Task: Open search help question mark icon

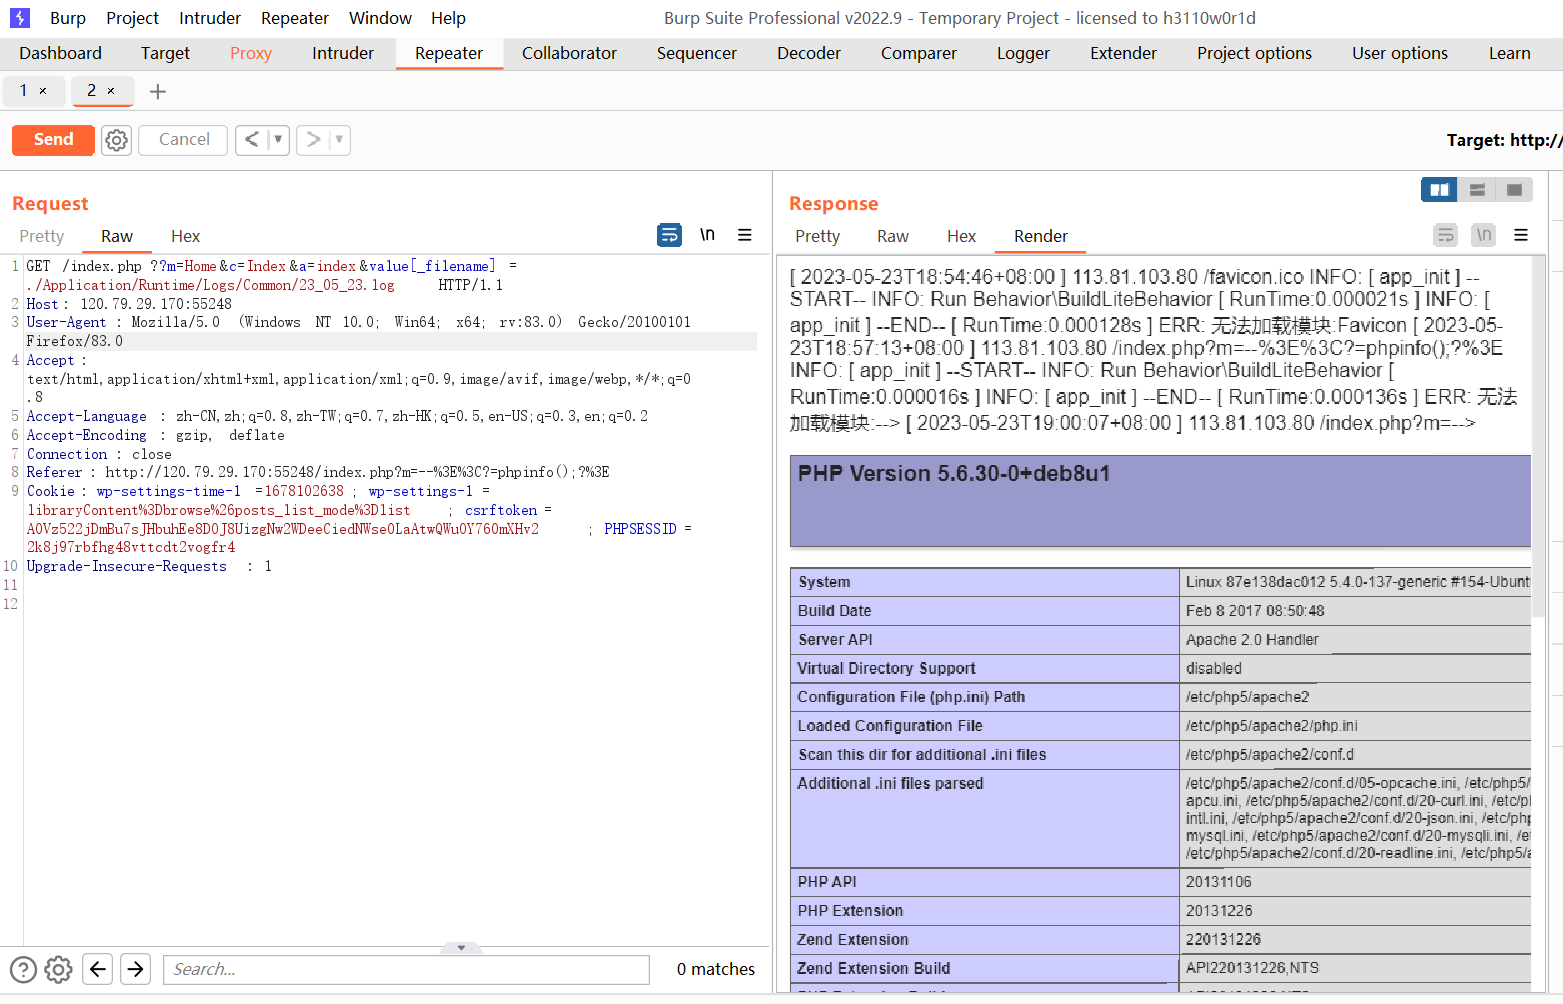Action: pos(23,969)
